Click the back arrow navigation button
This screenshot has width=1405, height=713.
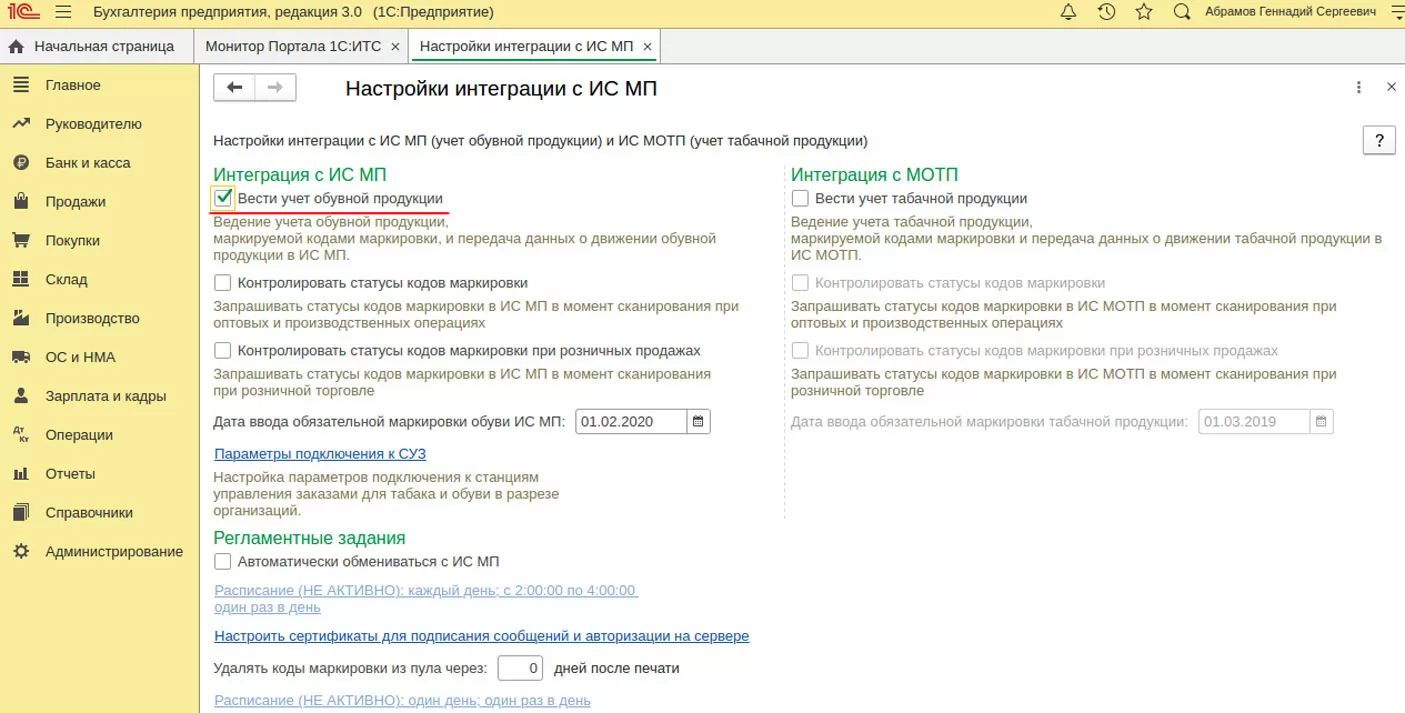[235, 88]
